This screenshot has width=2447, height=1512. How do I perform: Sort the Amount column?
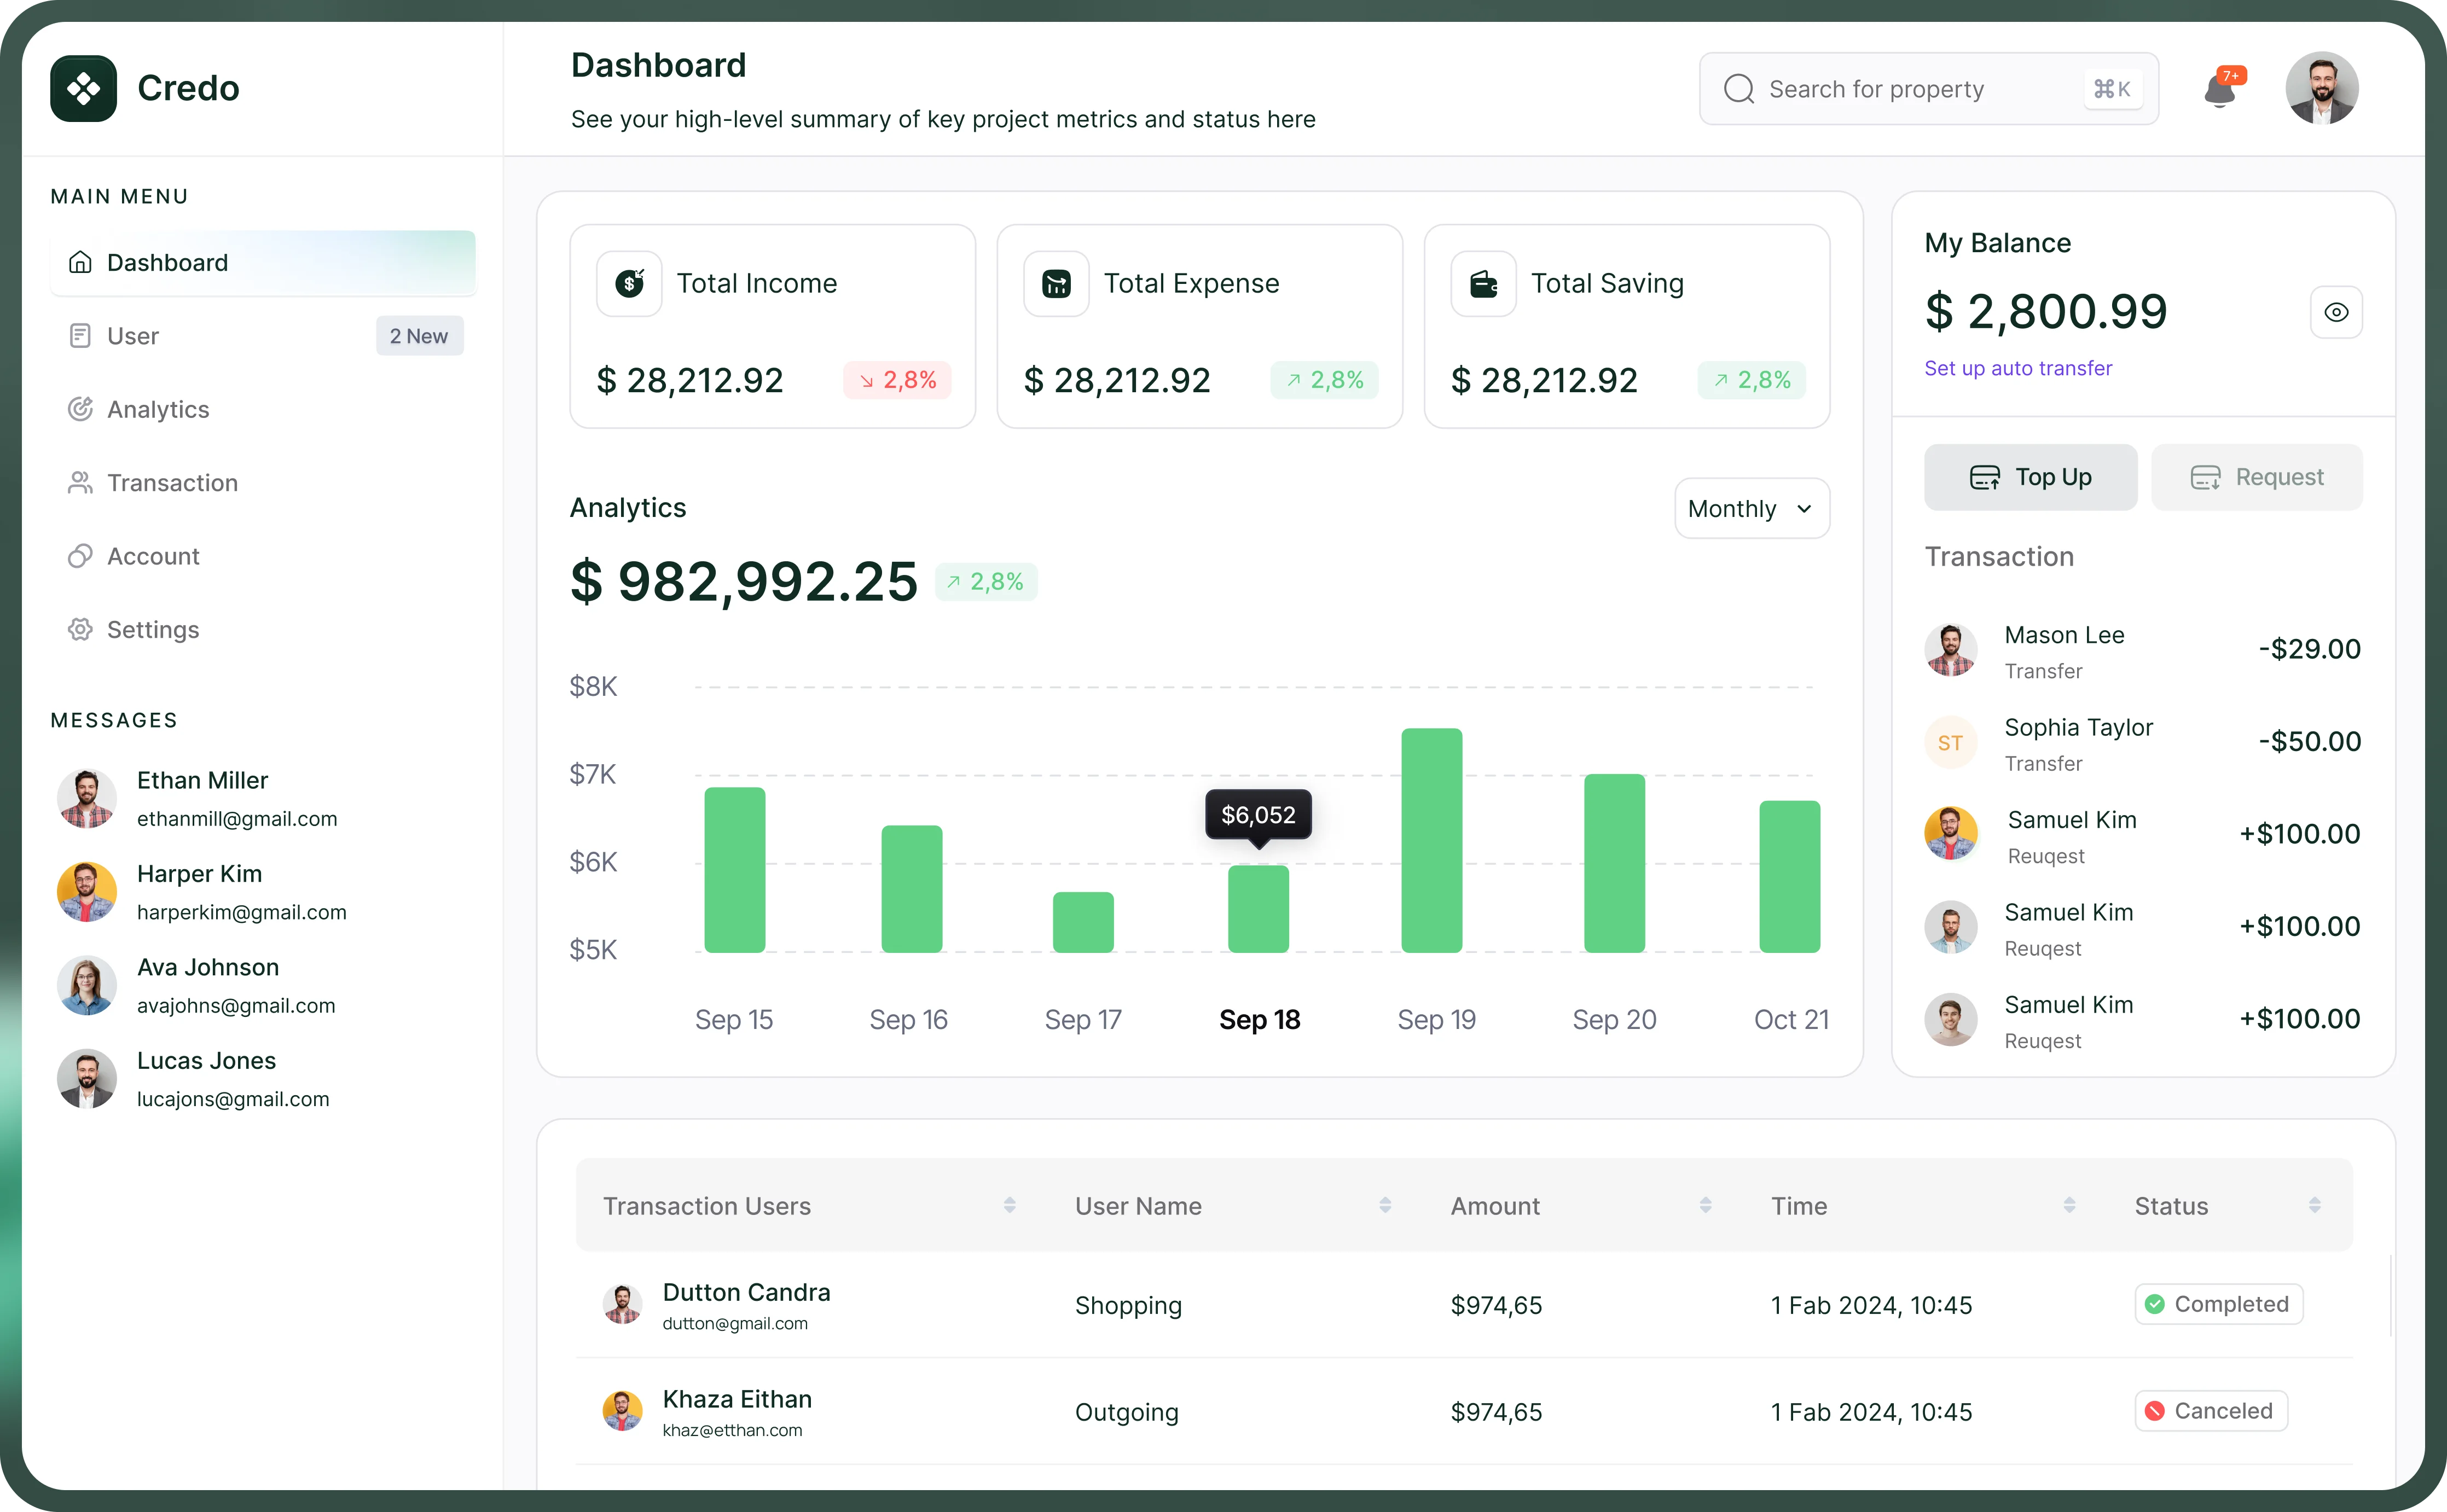[x=1706, y=1205]
